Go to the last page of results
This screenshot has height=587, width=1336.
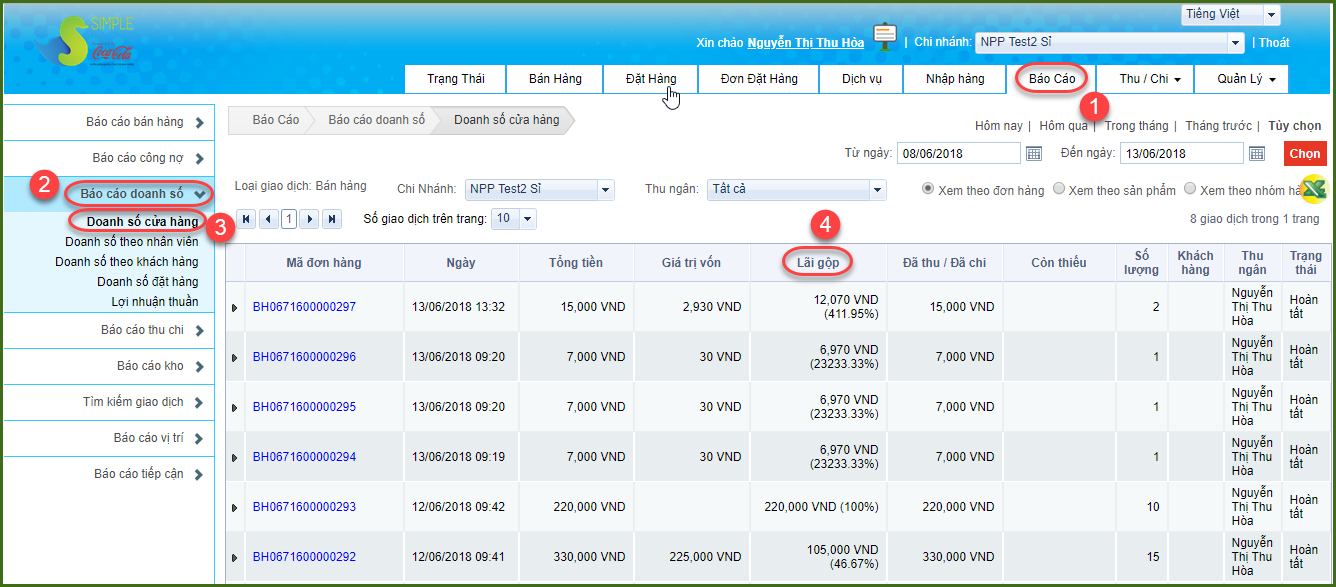[332, 219]
